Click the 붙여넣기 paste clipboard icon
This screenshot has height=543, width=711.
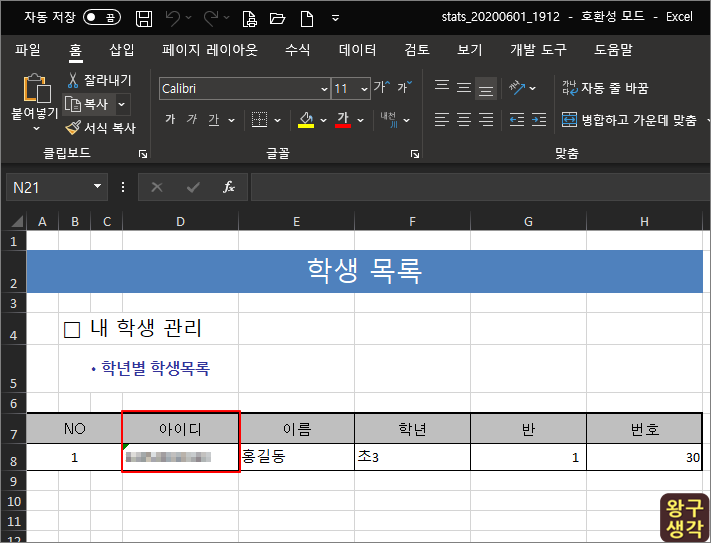click(x=36, y=88)
